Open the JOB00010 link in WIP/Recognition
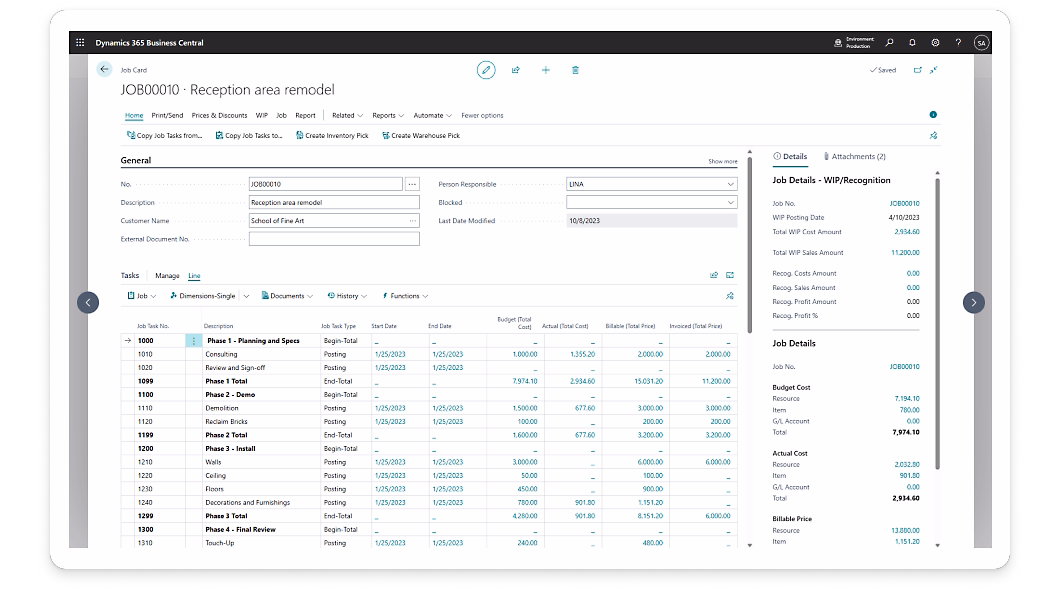The image size is (1060, 596). pyautogui.click(x=904, y=203)
